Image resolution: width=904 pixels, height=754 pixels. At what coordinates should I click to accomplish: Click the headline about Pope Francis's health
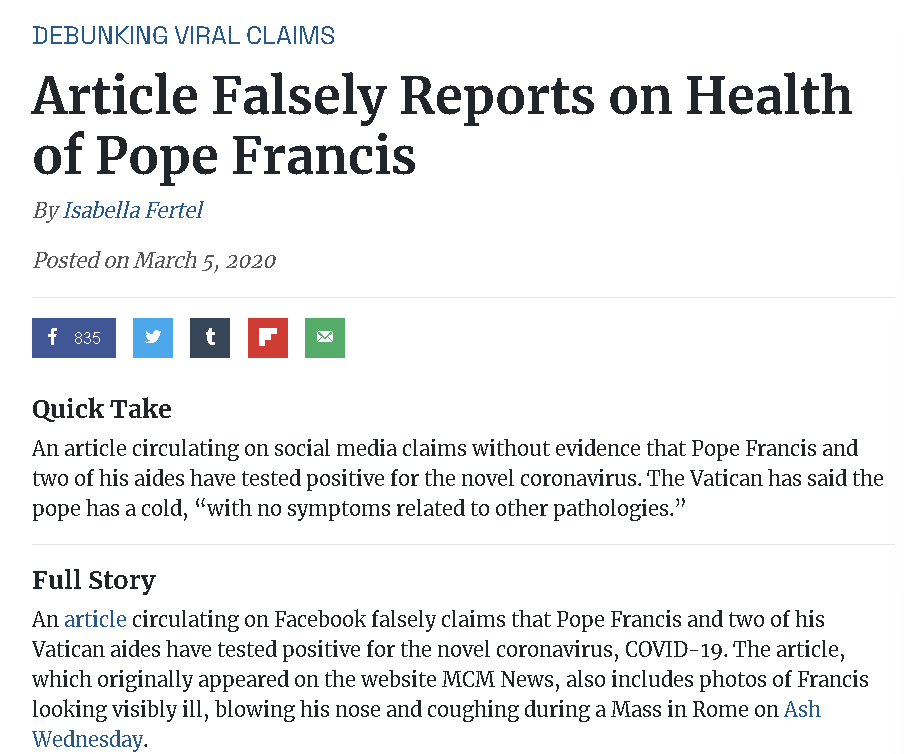coord(440,125)
